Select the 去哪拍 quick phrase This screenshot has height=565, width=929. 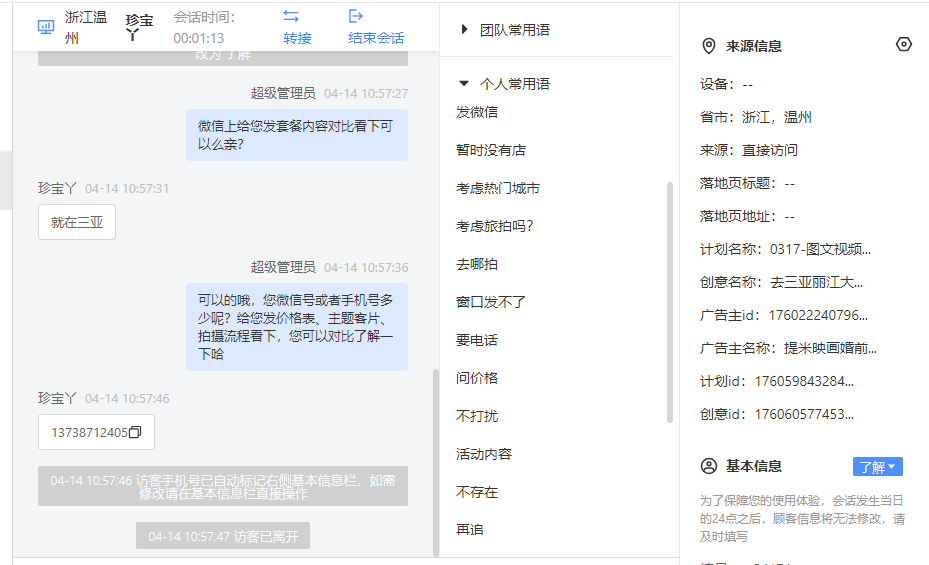[x=477, y=264]
